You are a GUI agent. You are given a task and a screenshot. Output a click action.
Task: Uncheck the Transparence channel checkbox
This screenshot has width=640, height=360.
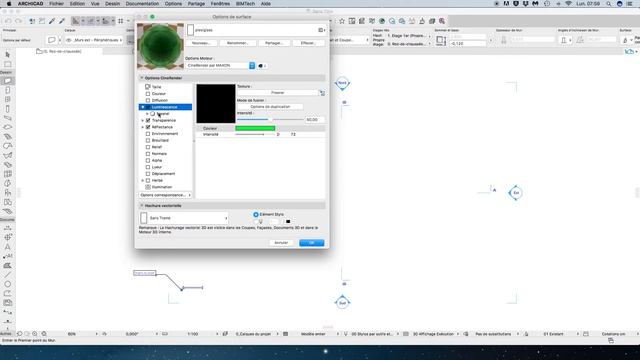point(148,120)
